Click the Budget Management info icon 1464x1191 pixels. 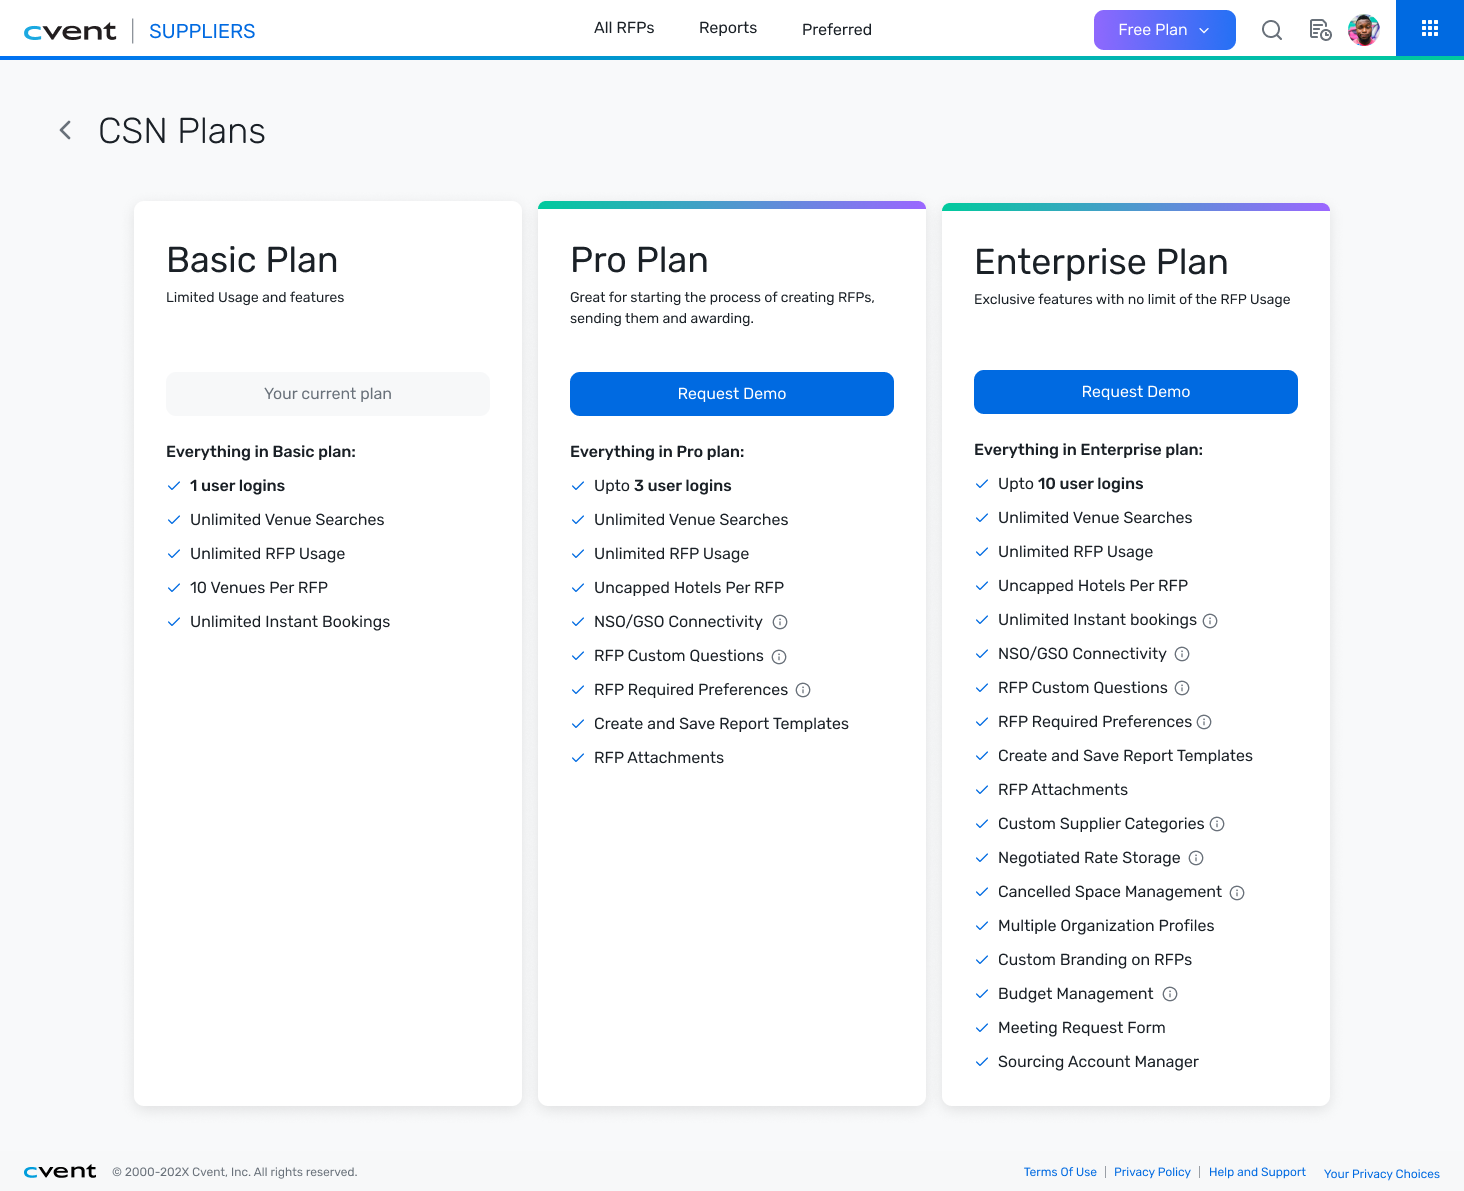click(x=1170, y=994)
